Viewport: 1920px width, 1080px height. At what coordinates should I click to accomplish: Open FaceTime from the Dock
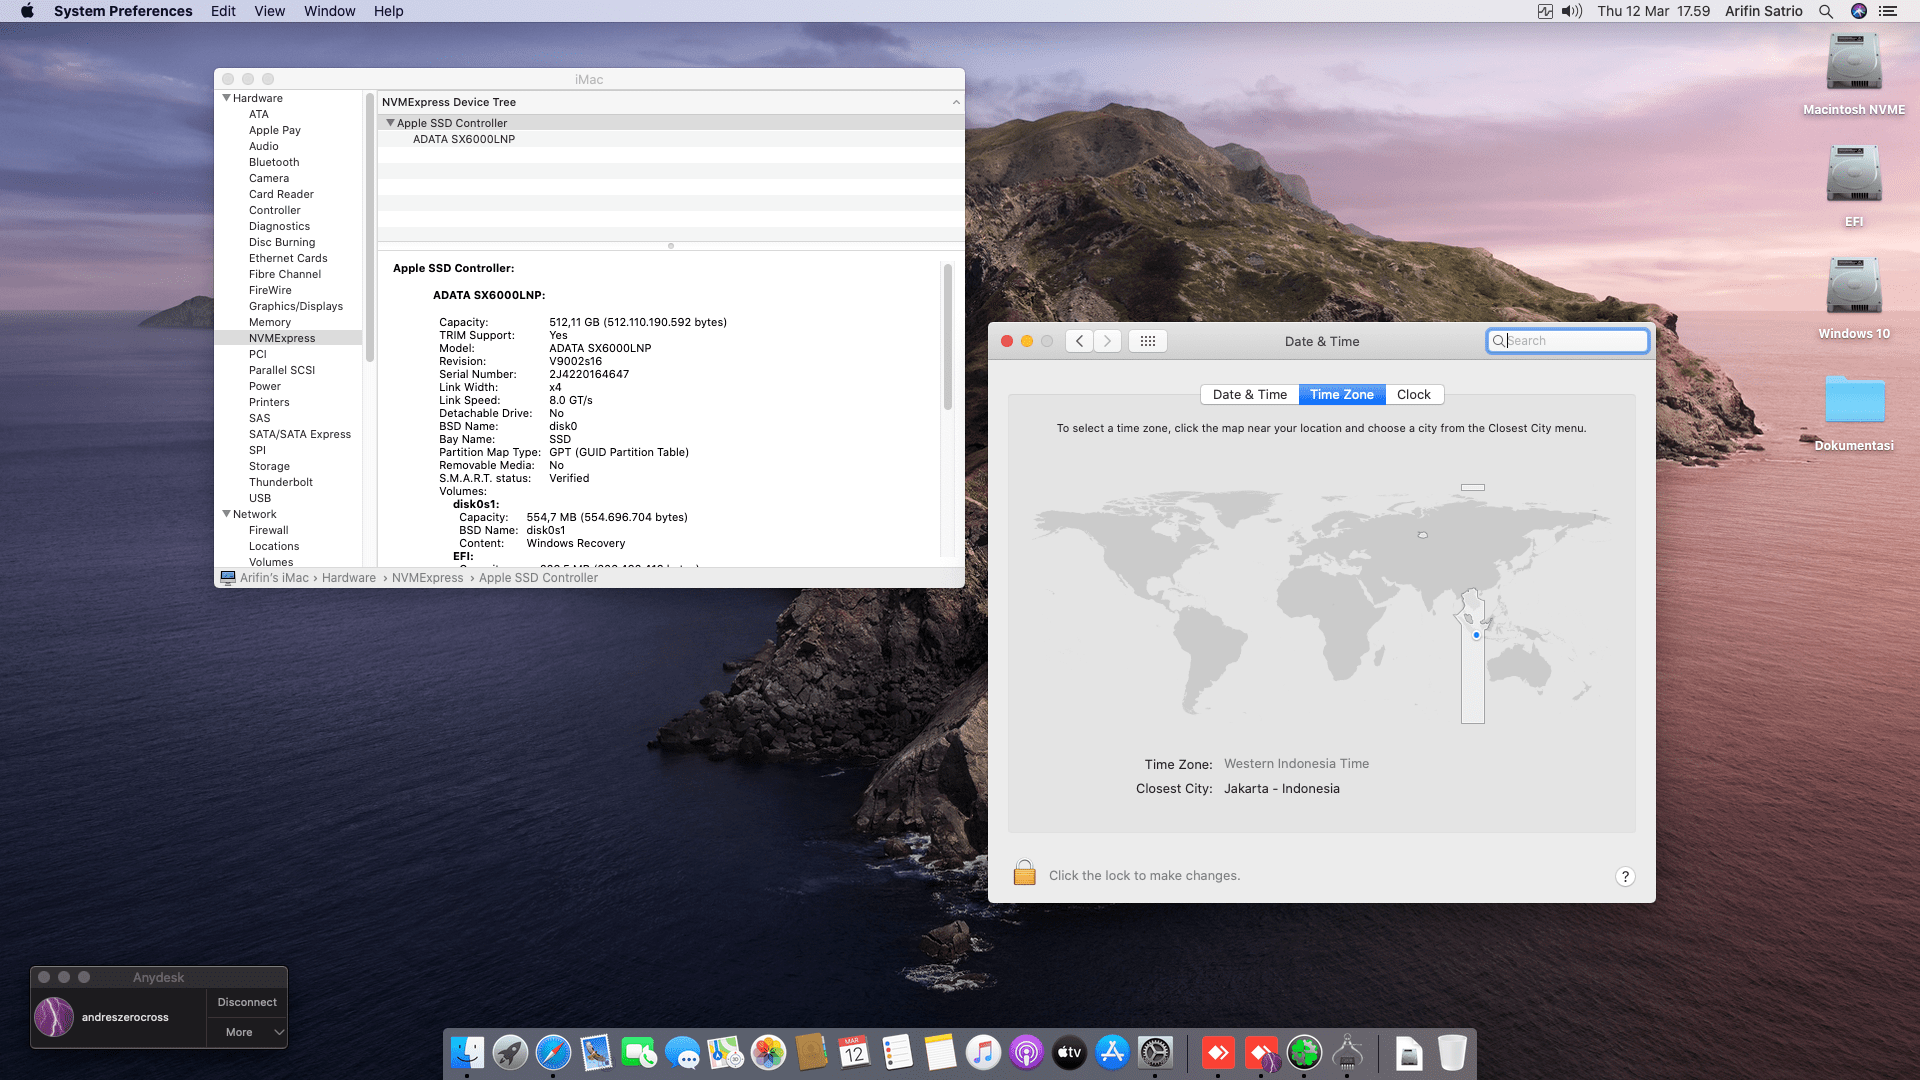[639, 1052]
